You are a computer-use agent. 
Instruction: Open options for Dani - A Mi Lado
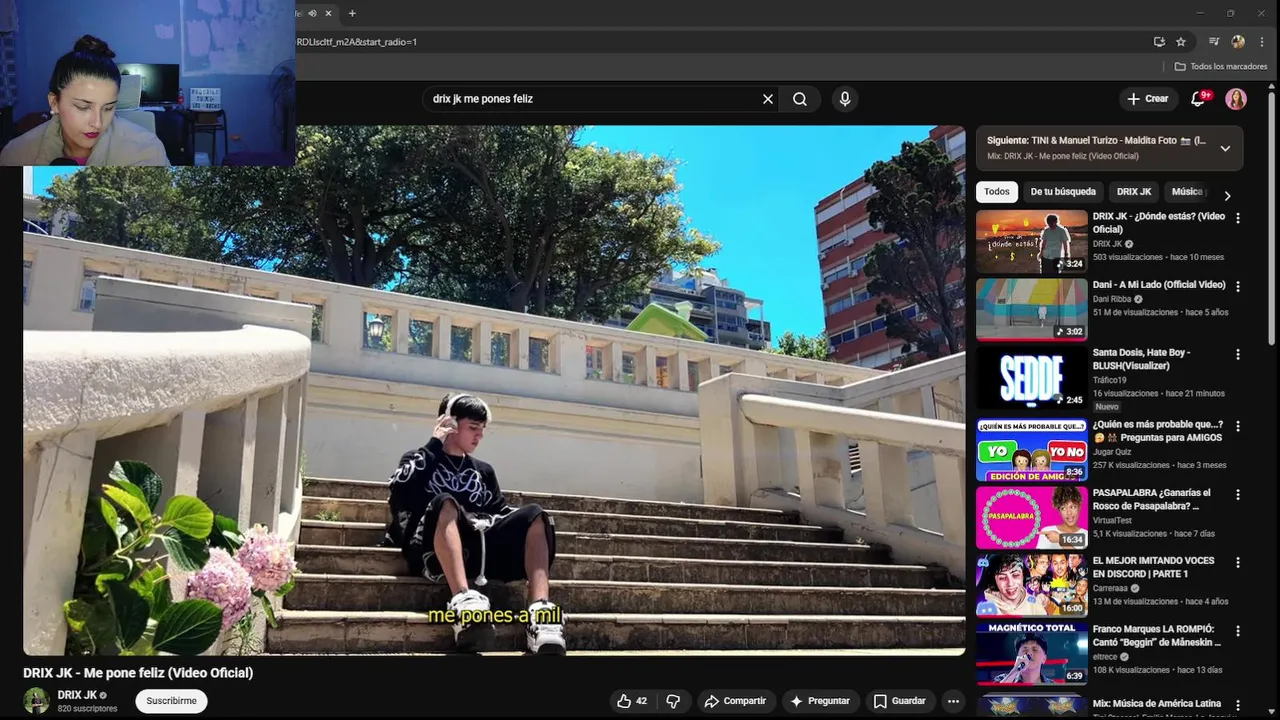tap(1238, 286)
